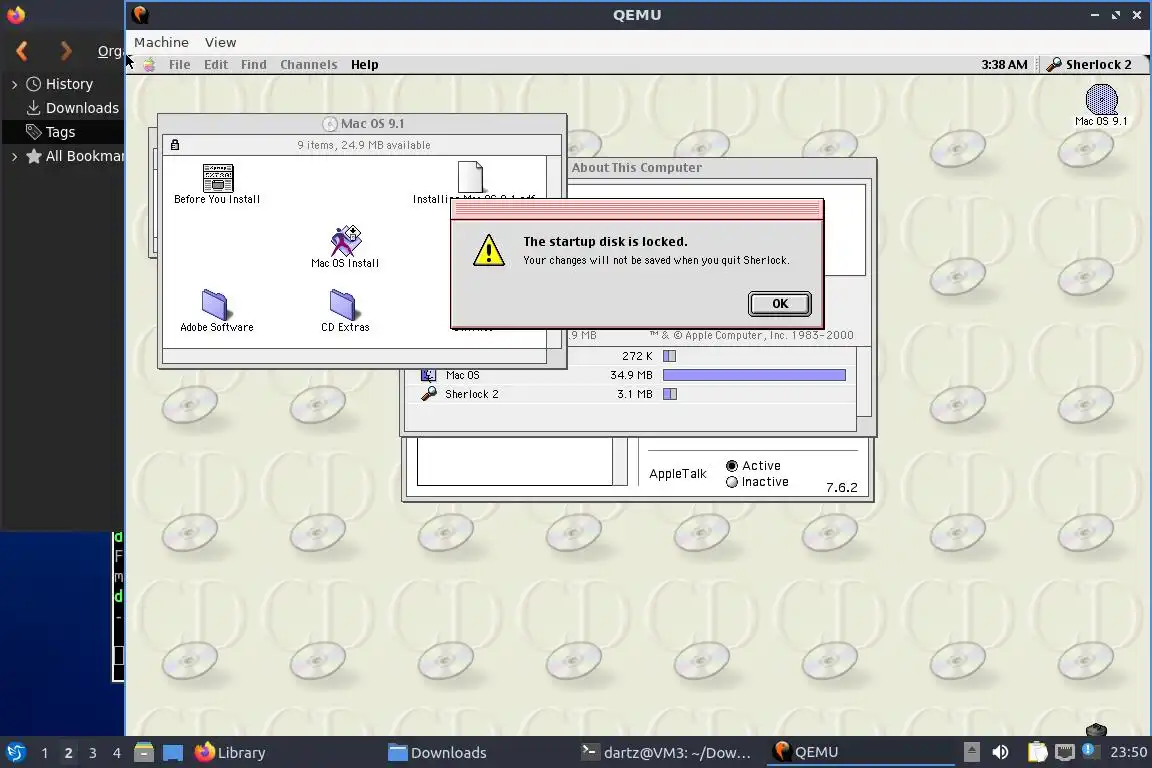Open the QEMU View menu
The image size is (1152, 768).
tap(220, 43)
